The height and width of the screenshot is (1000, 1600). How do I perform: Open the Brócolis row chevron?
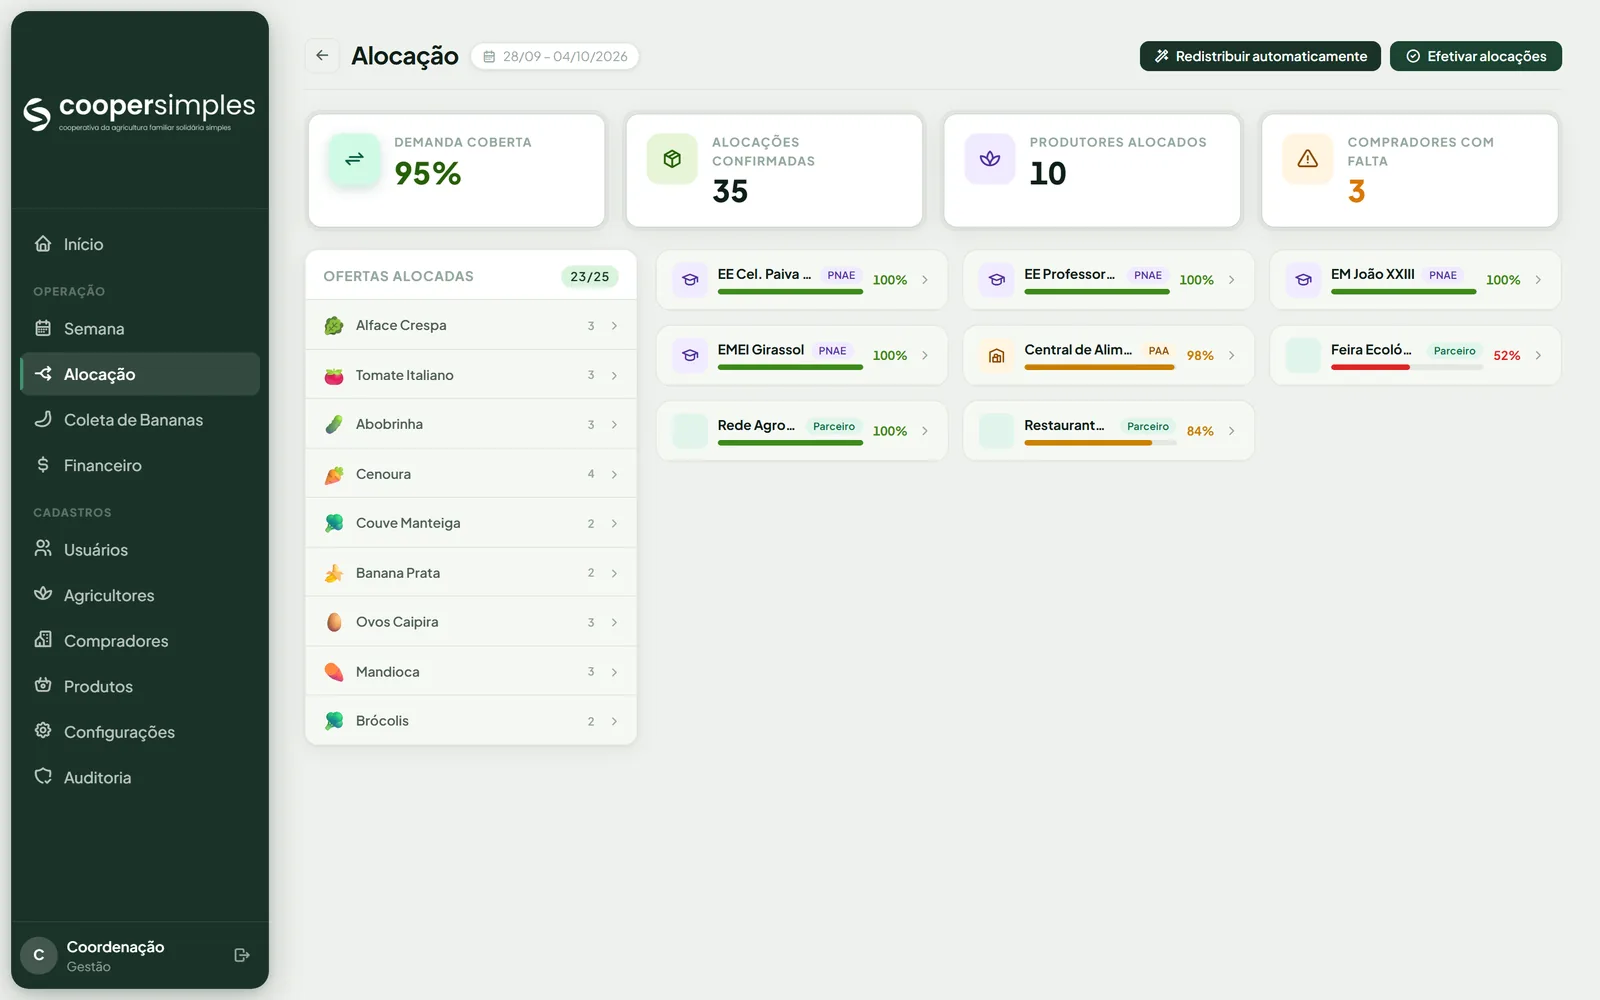tap(614, 722)
